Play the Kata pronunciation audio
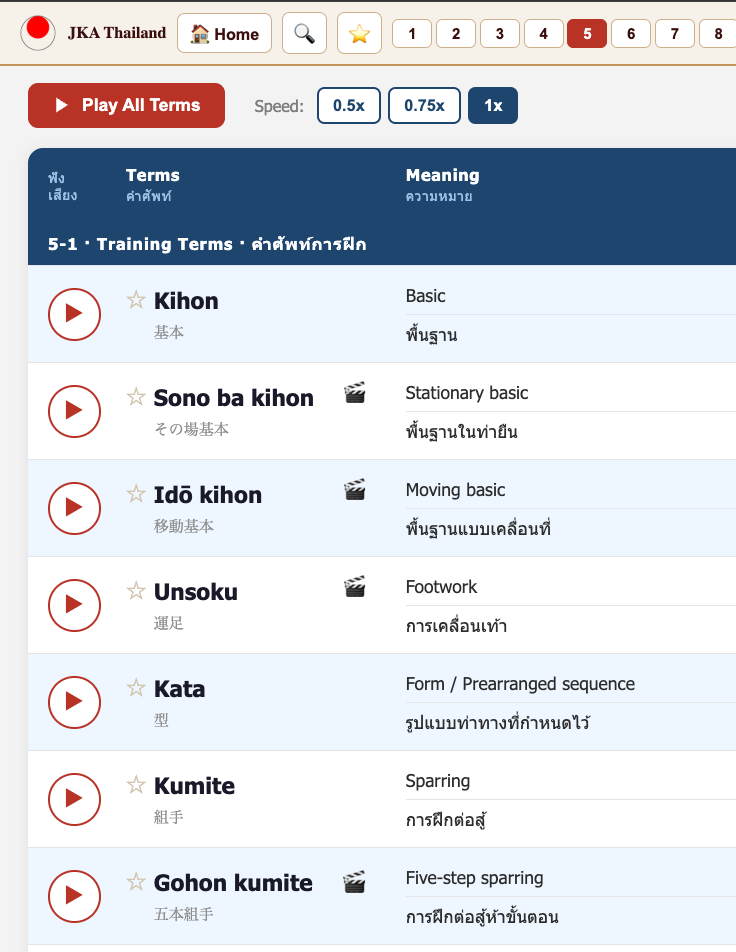736x952 pixels. coord(74,702)
